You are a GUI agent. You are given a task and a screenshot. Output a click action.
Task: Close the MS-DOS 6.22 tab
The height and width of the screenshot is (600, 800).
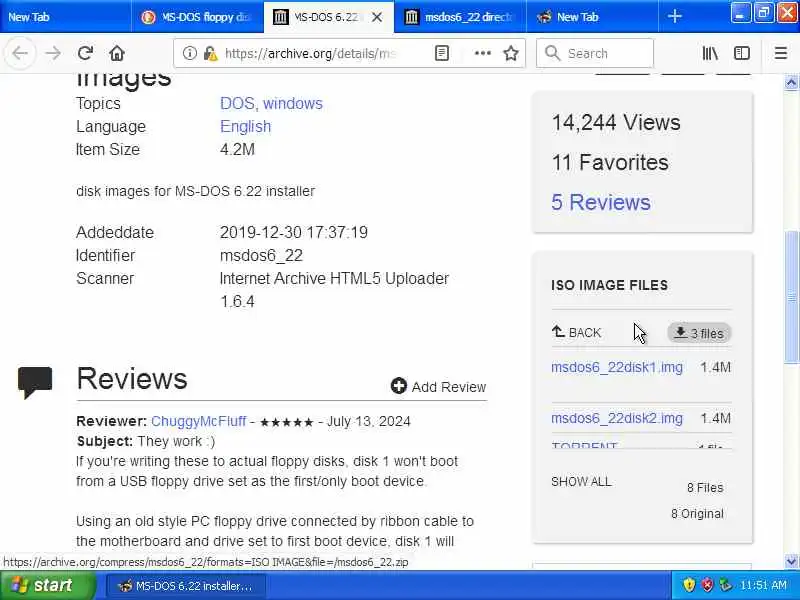pyautogui.click(x=377, y=17)
